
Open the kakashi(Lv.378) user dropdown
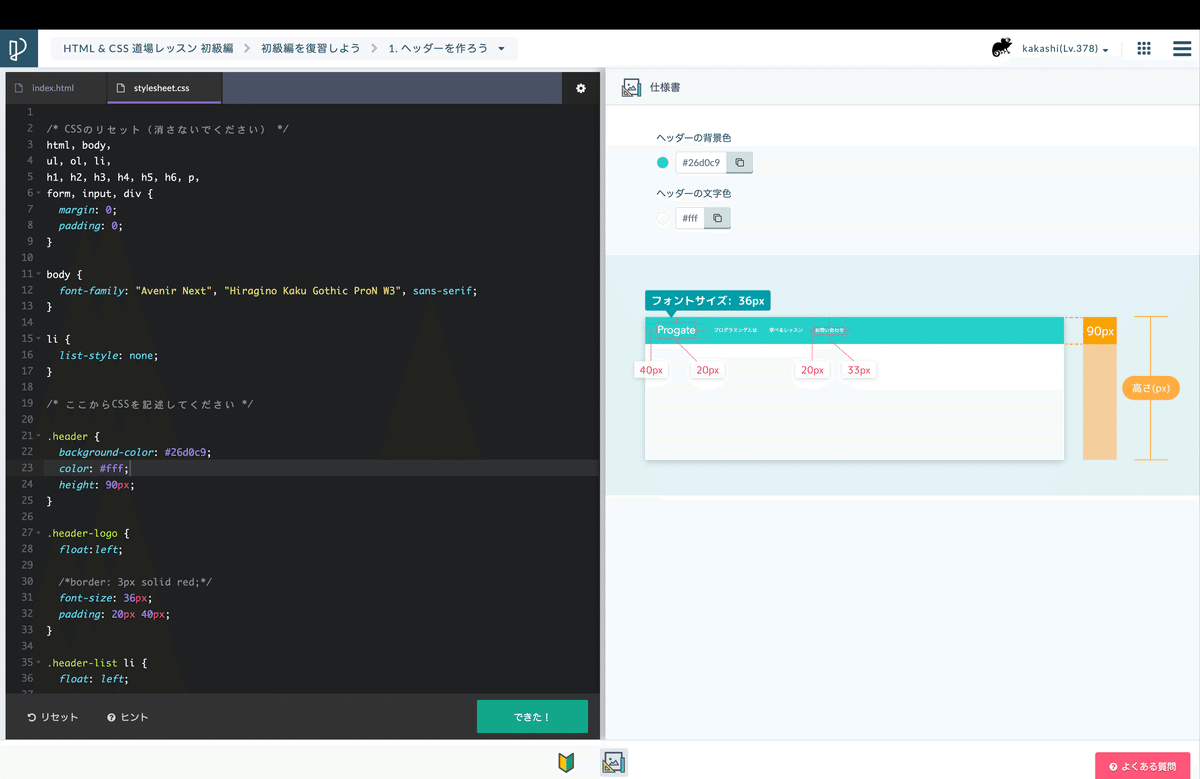(x=1065, y=48)
